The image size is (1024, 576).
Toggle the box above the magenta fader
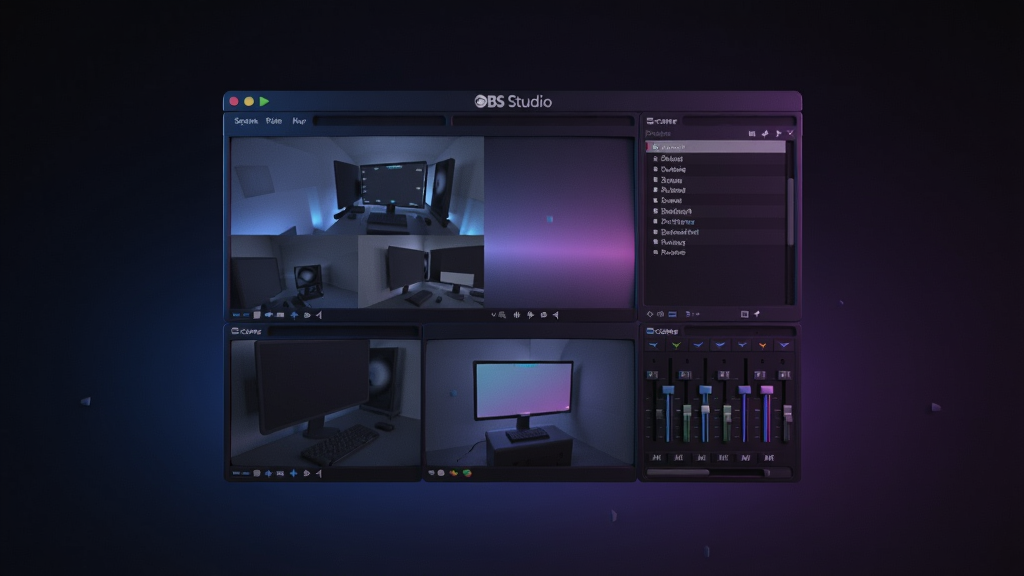[x=760, y=375]
